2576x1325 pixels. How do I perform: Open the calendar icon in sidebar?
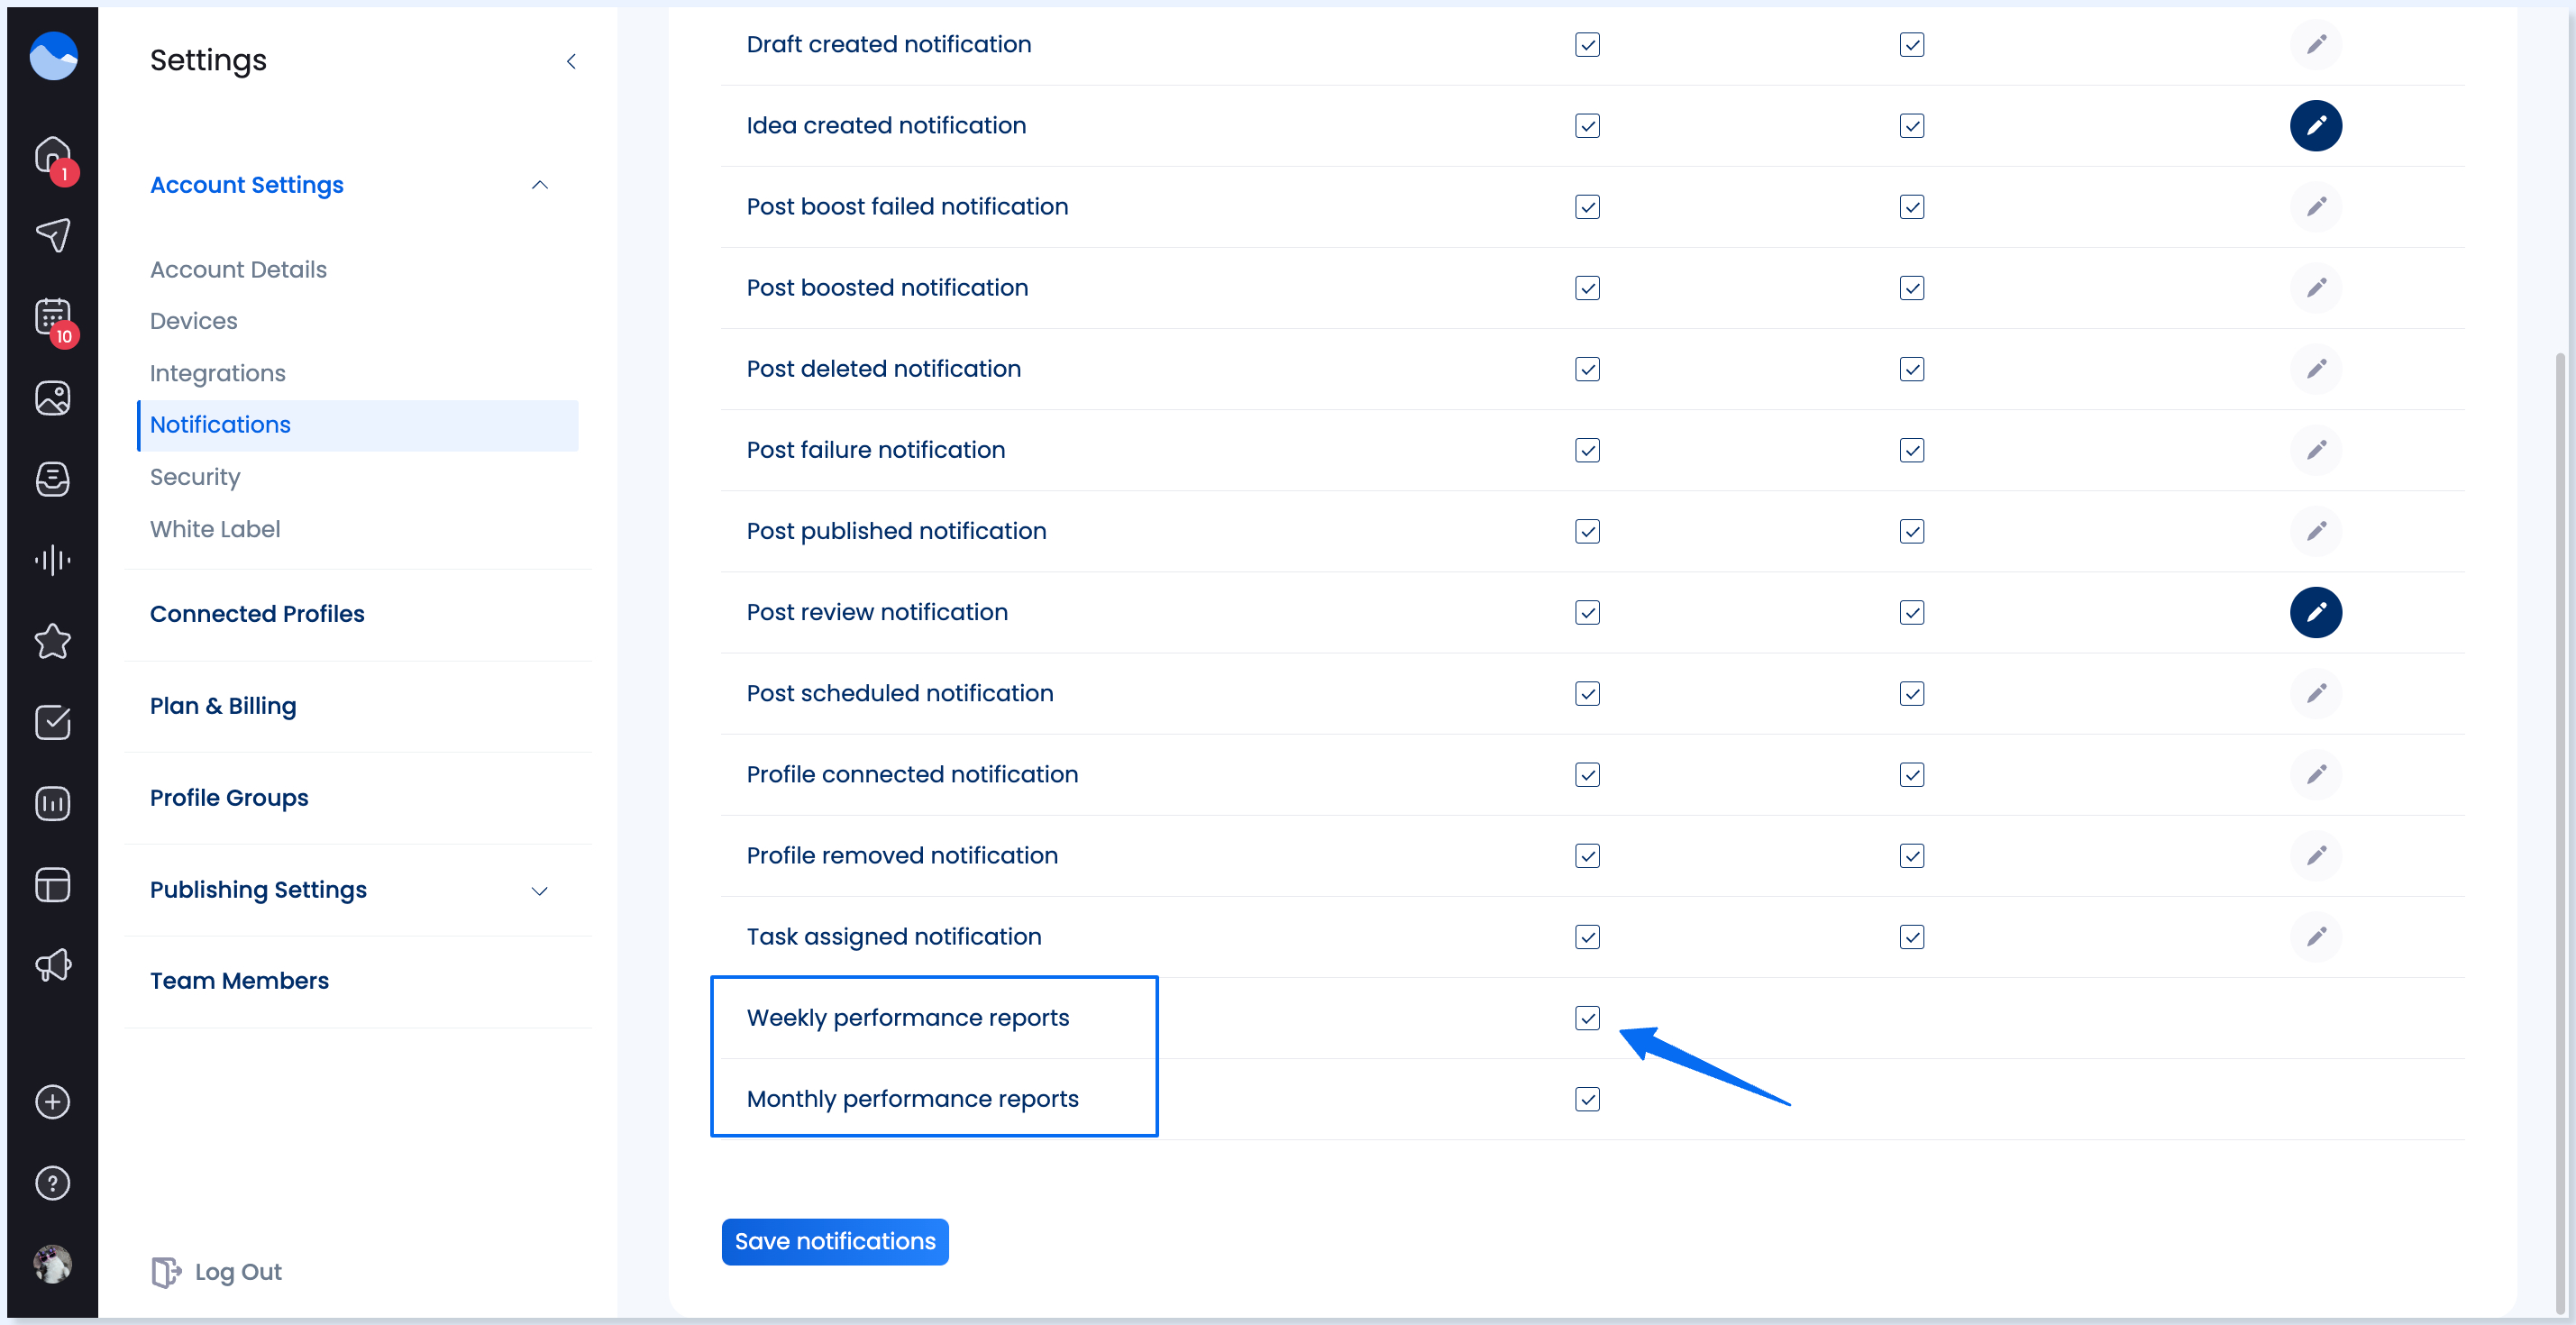coord(53,318)
